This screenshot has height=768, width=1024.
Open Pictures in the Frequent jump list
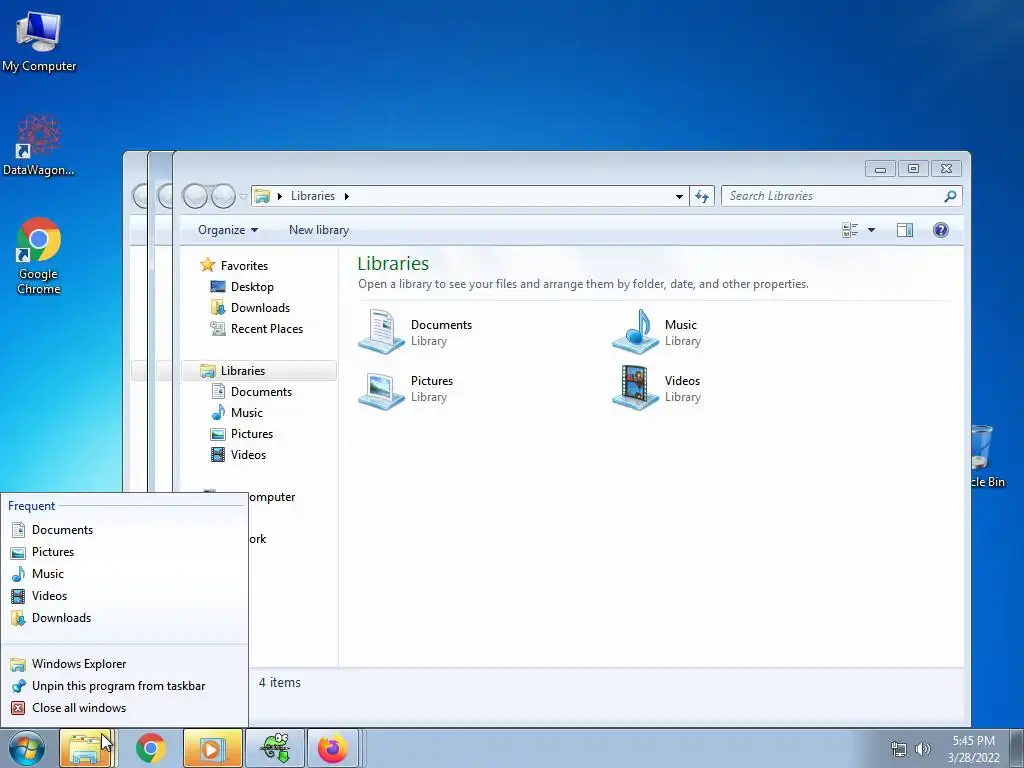(x=124, y=552)
